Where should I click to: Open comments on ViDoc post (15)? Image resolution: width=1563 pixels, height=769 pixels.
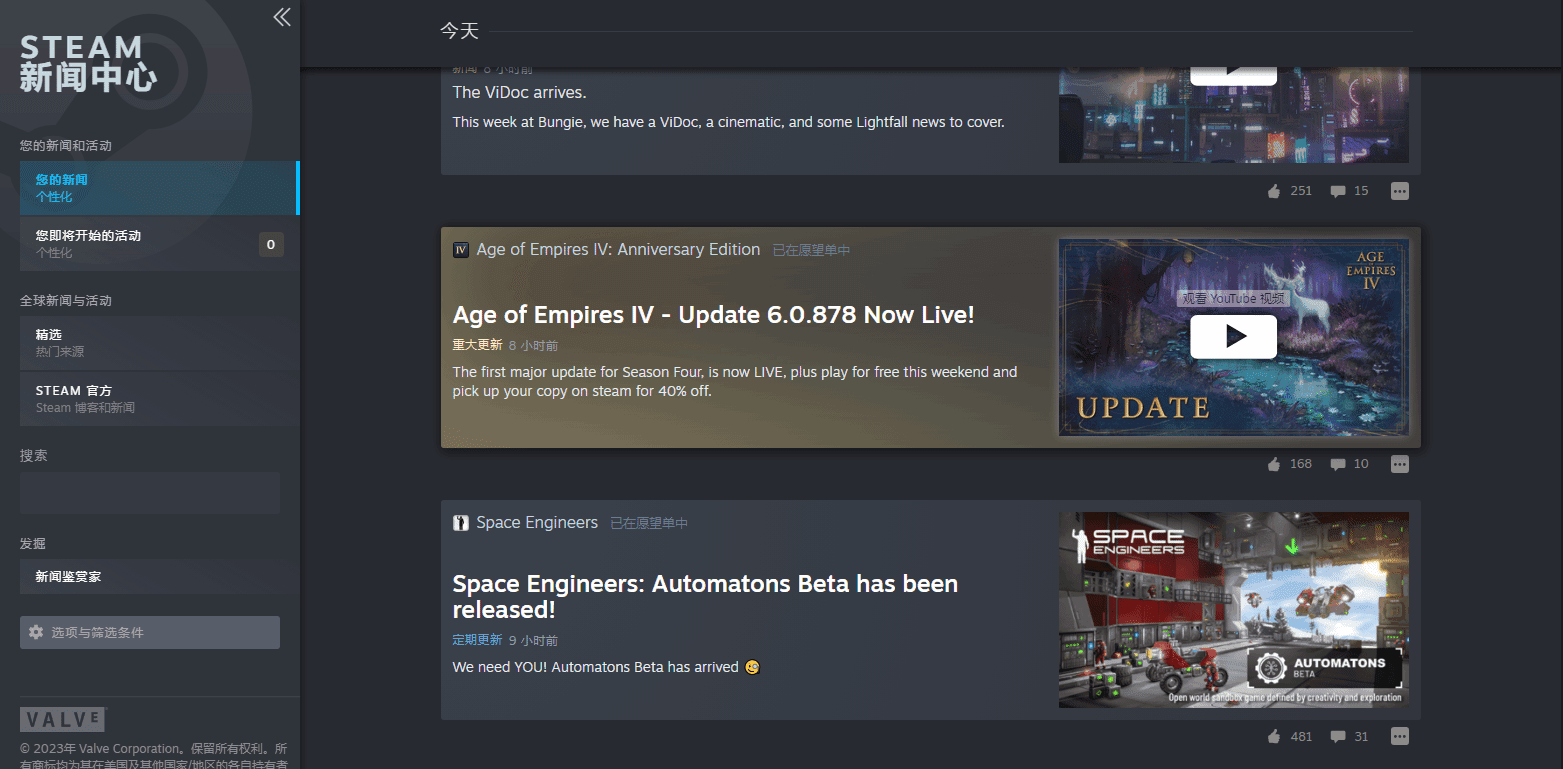tap(1349, 191)
